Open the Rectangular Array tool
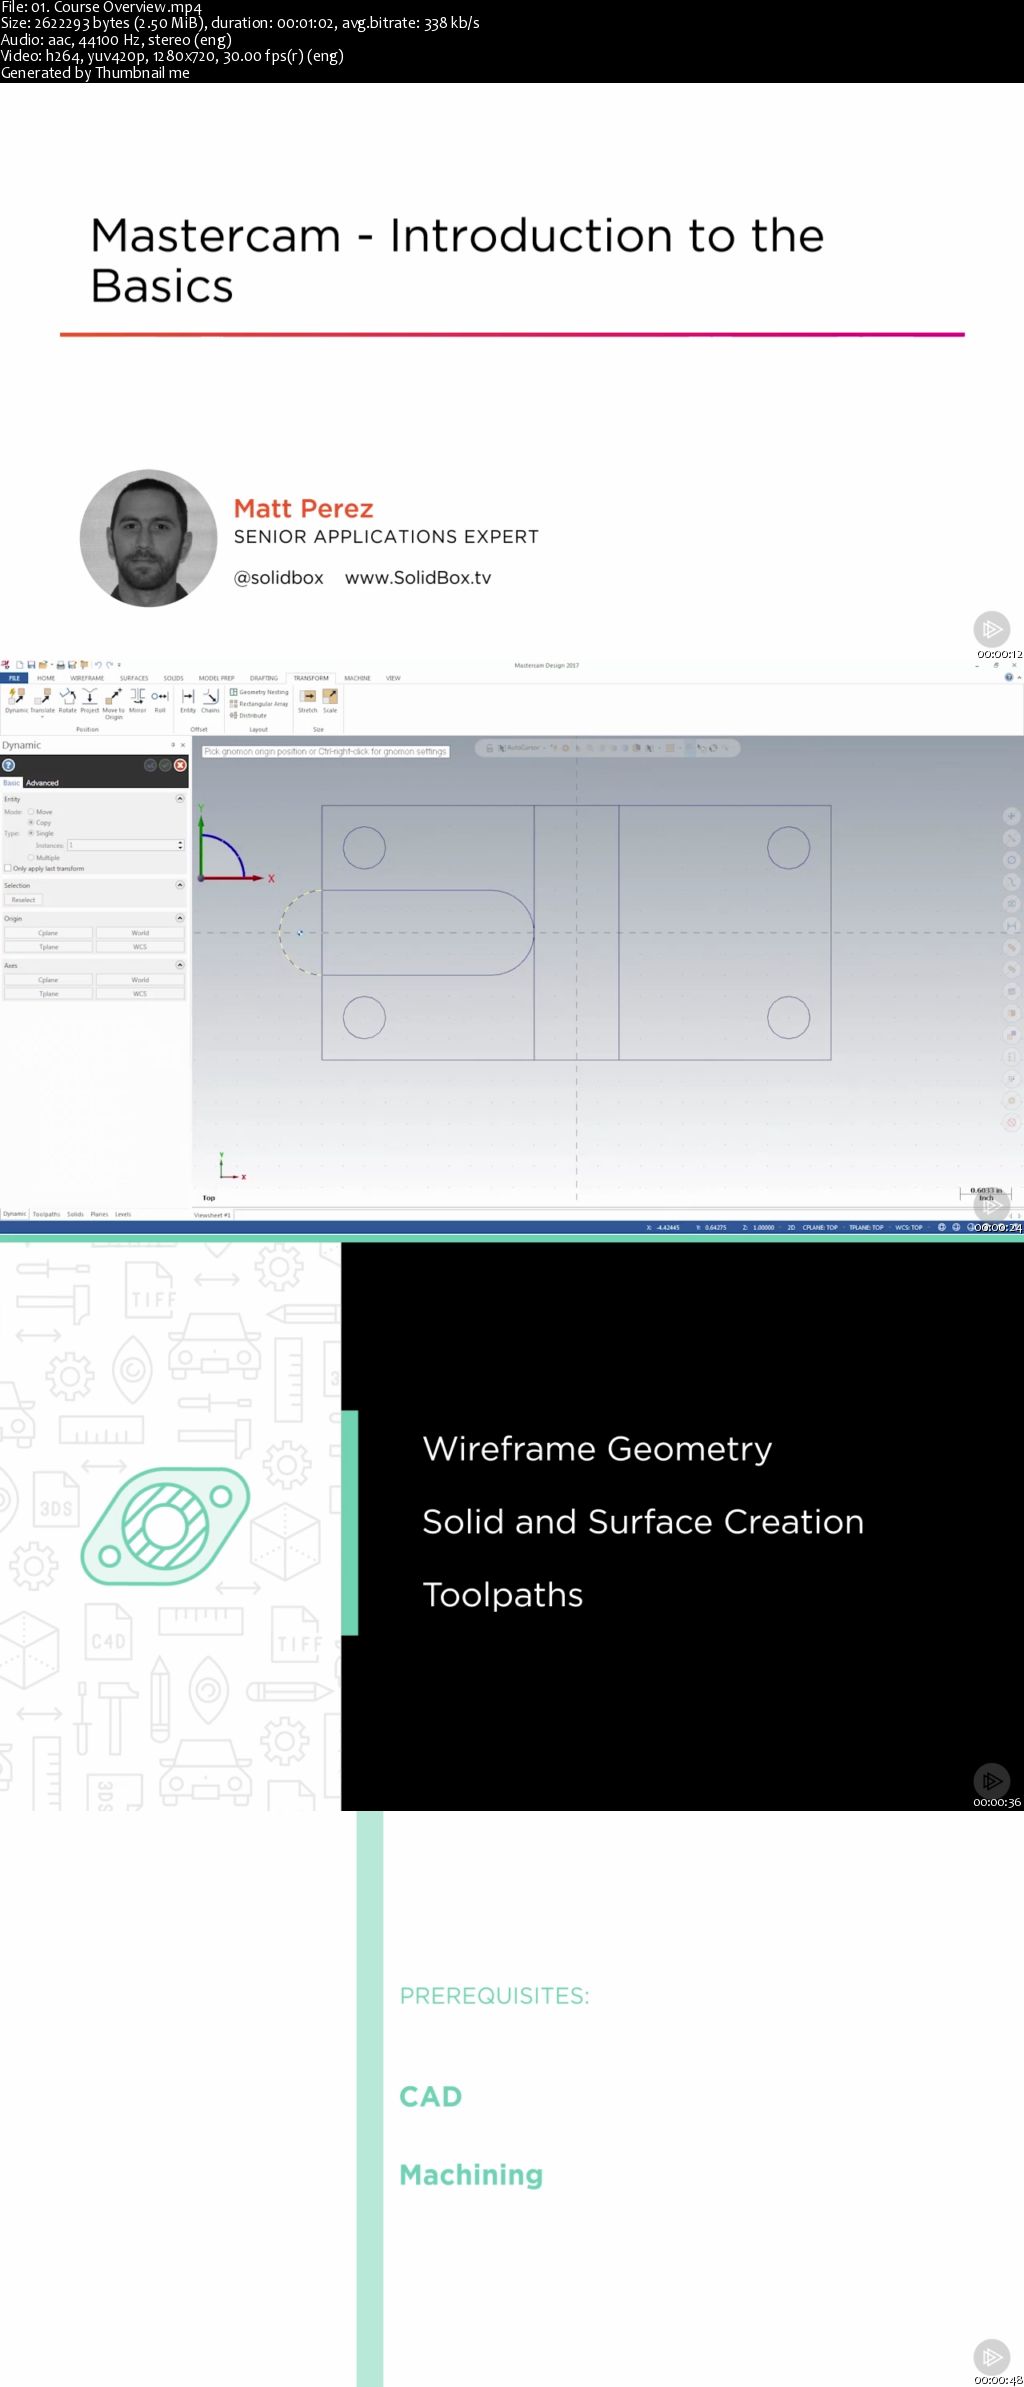1024x2387 pixels. pos(259,704)
